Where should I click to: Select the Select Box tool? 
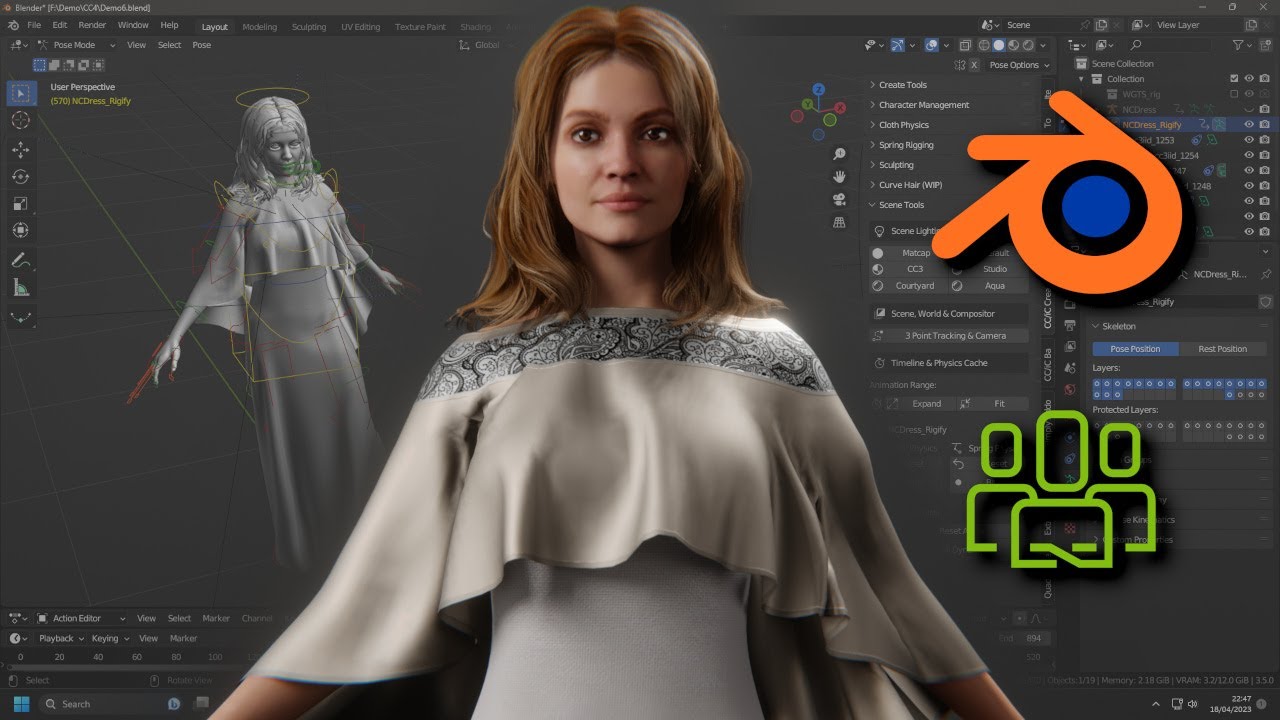tap(20, 93)
